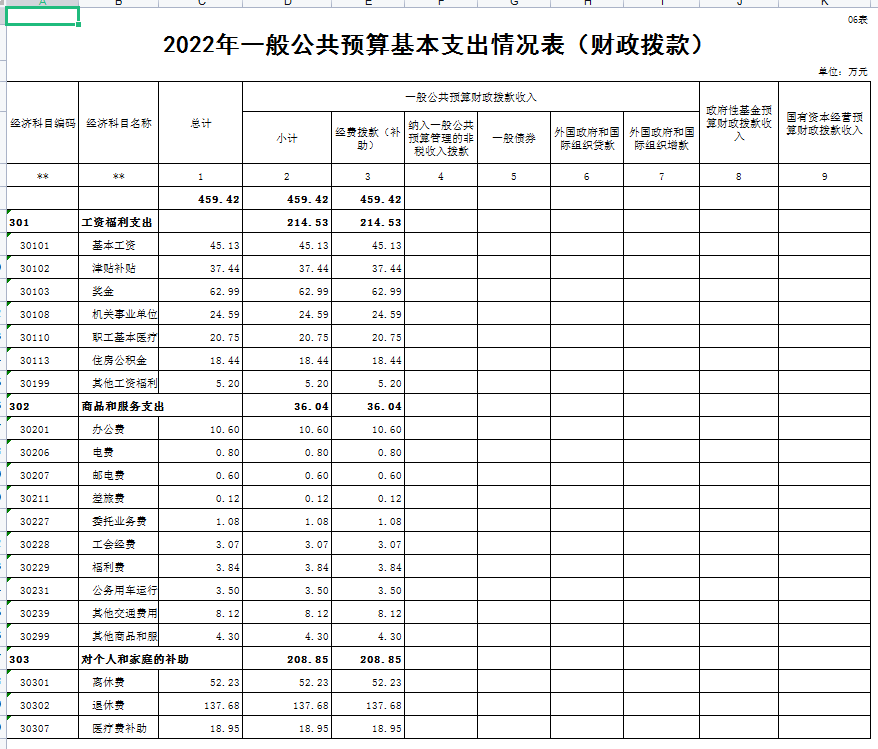878x749 pixels.
Task: Click code cell 30228
Action: [43, 544]
